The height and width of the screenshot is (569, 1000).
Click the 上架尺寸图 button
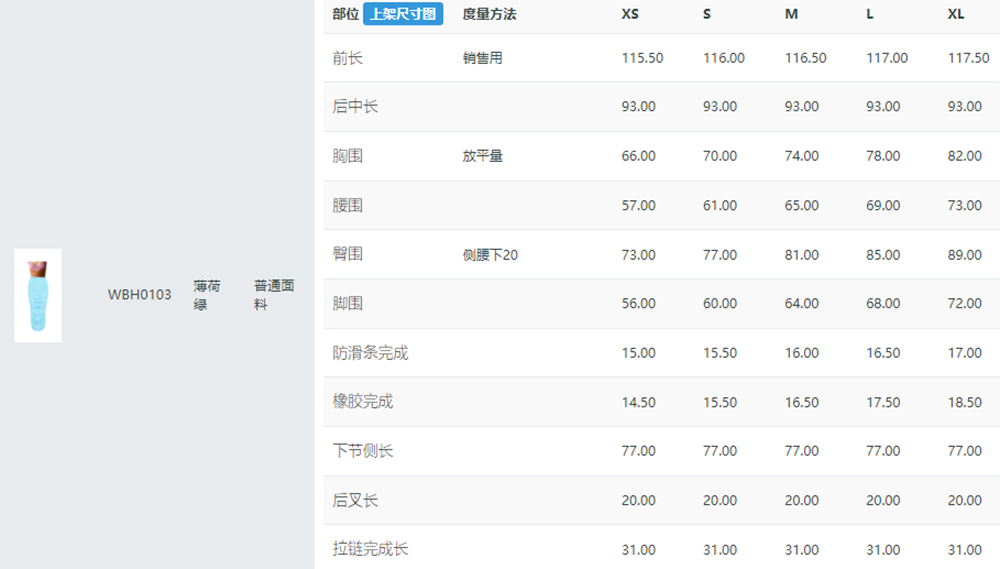[x=403, y=14]
